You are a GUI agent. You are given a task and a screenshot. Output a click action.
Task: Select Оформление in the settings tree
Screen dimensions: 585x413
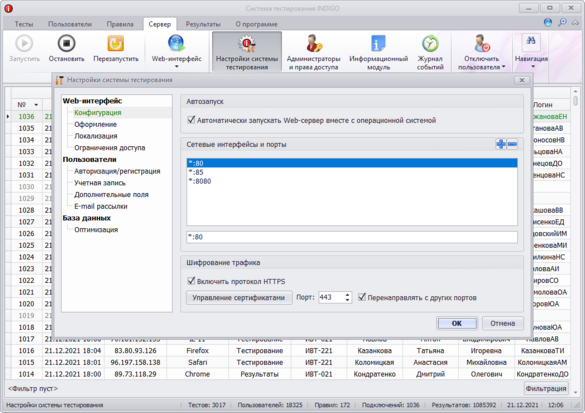(x=96, y=124)
